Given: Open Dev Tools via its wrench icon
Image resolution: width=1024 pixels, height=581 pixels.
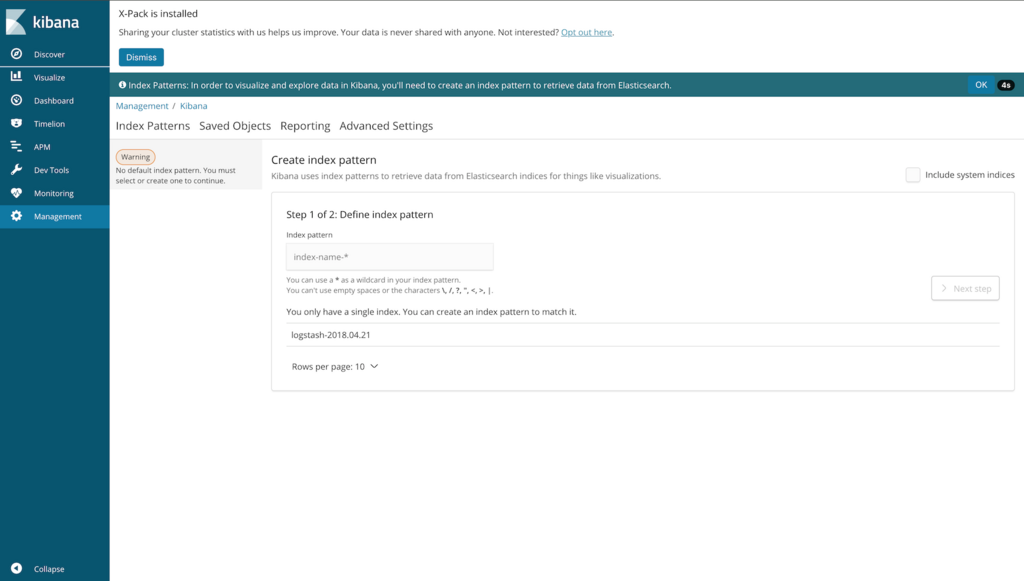Looking at the screenshot, I should [16, 170].
